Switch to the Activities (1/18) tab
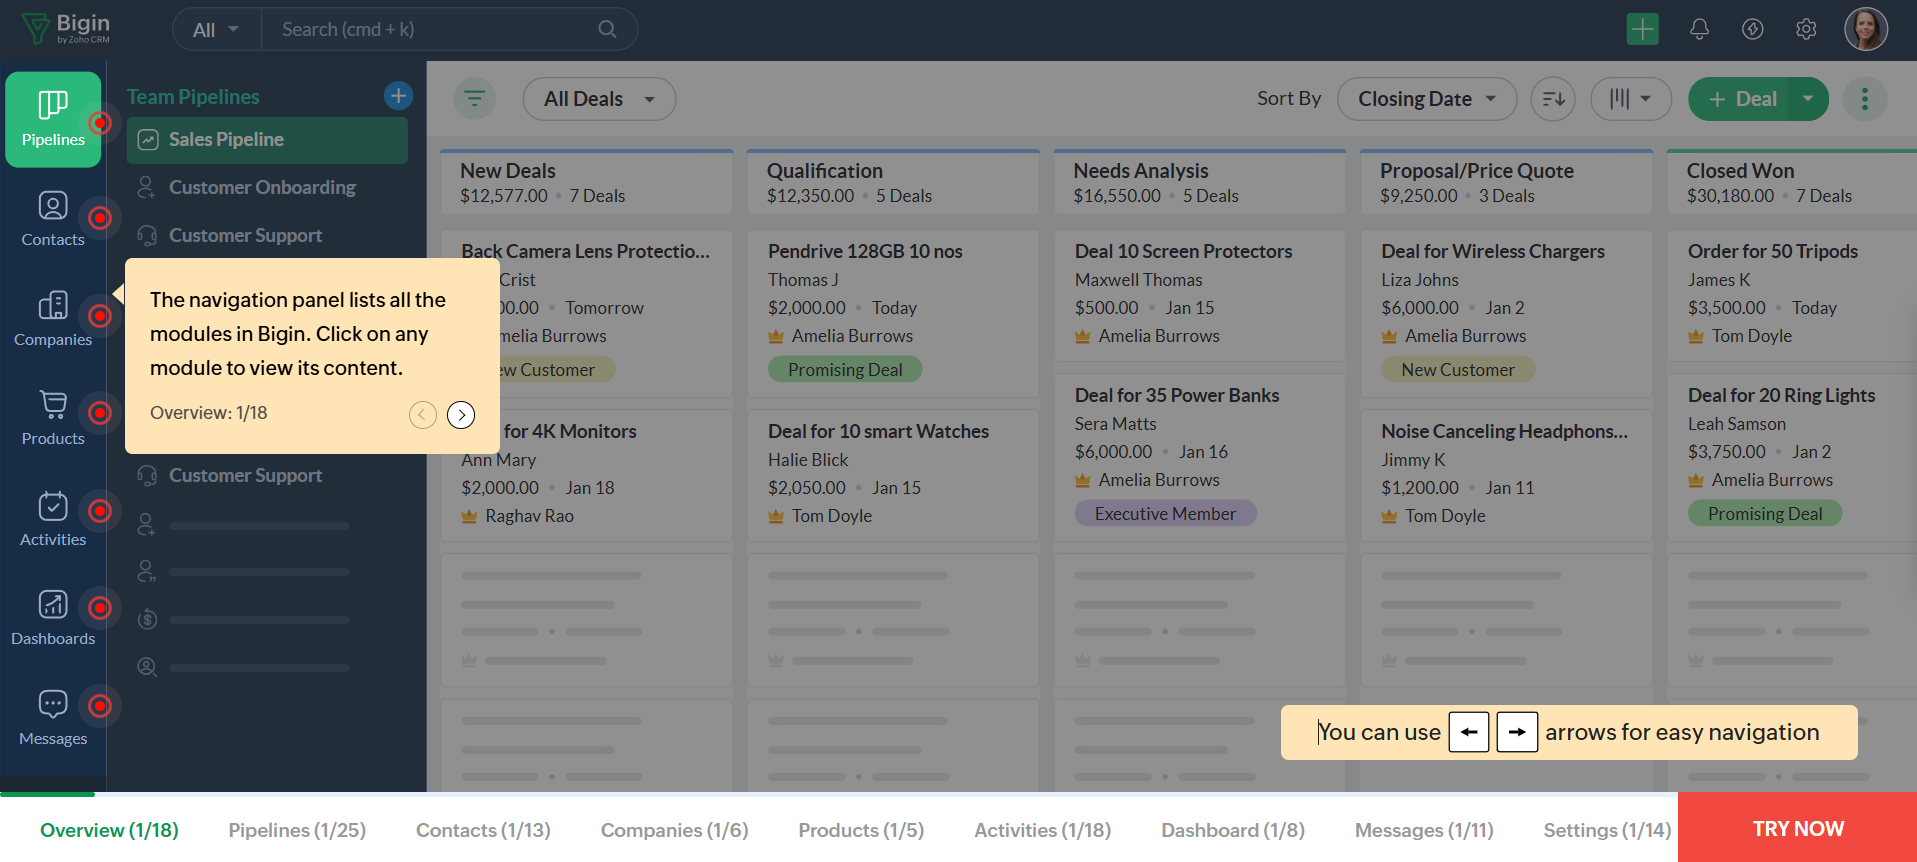 point(1043,830)
